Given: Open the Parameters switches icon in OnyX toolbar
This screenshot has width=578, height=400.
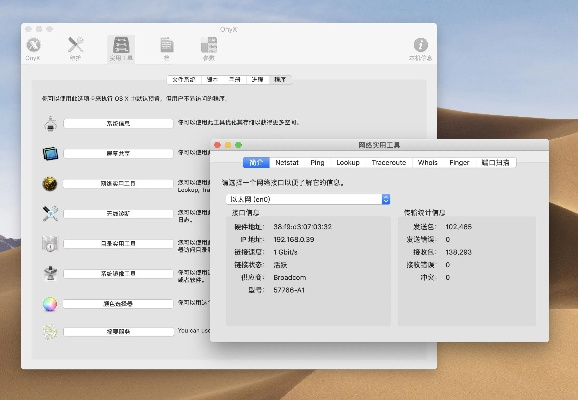Looking at the screenshot, I should pos(209,45).
